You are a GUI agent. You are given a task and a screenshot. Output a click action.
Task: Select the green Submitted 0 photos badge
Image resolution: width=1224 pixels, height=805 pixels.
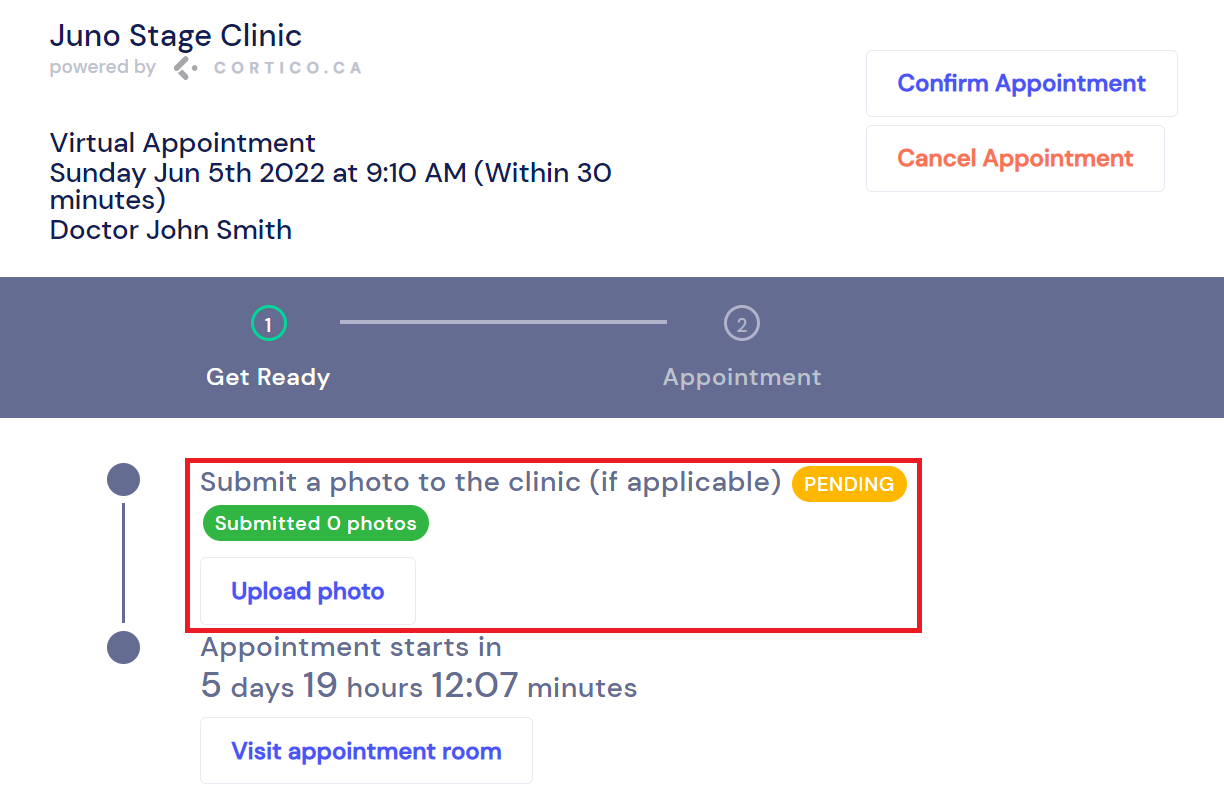(315, 523)
